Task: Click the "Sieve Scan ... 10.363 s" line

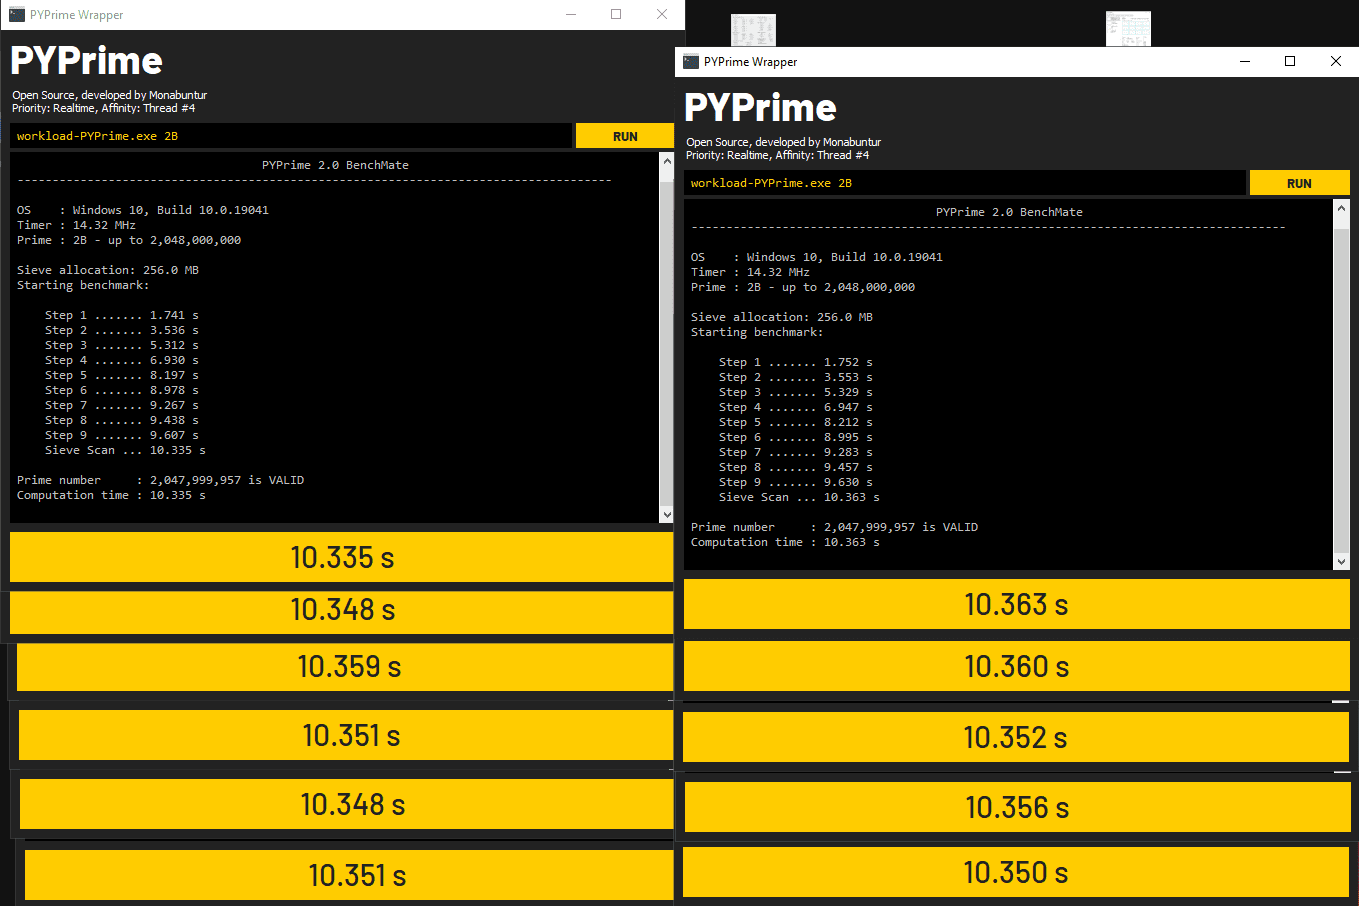Action: 799,497
